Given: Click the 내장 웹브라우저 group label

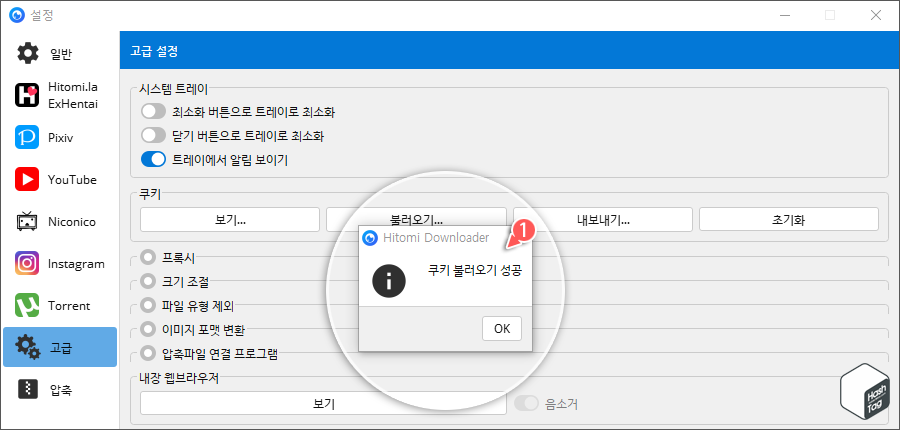Looking at the screenshot, I should click(180, 378).
